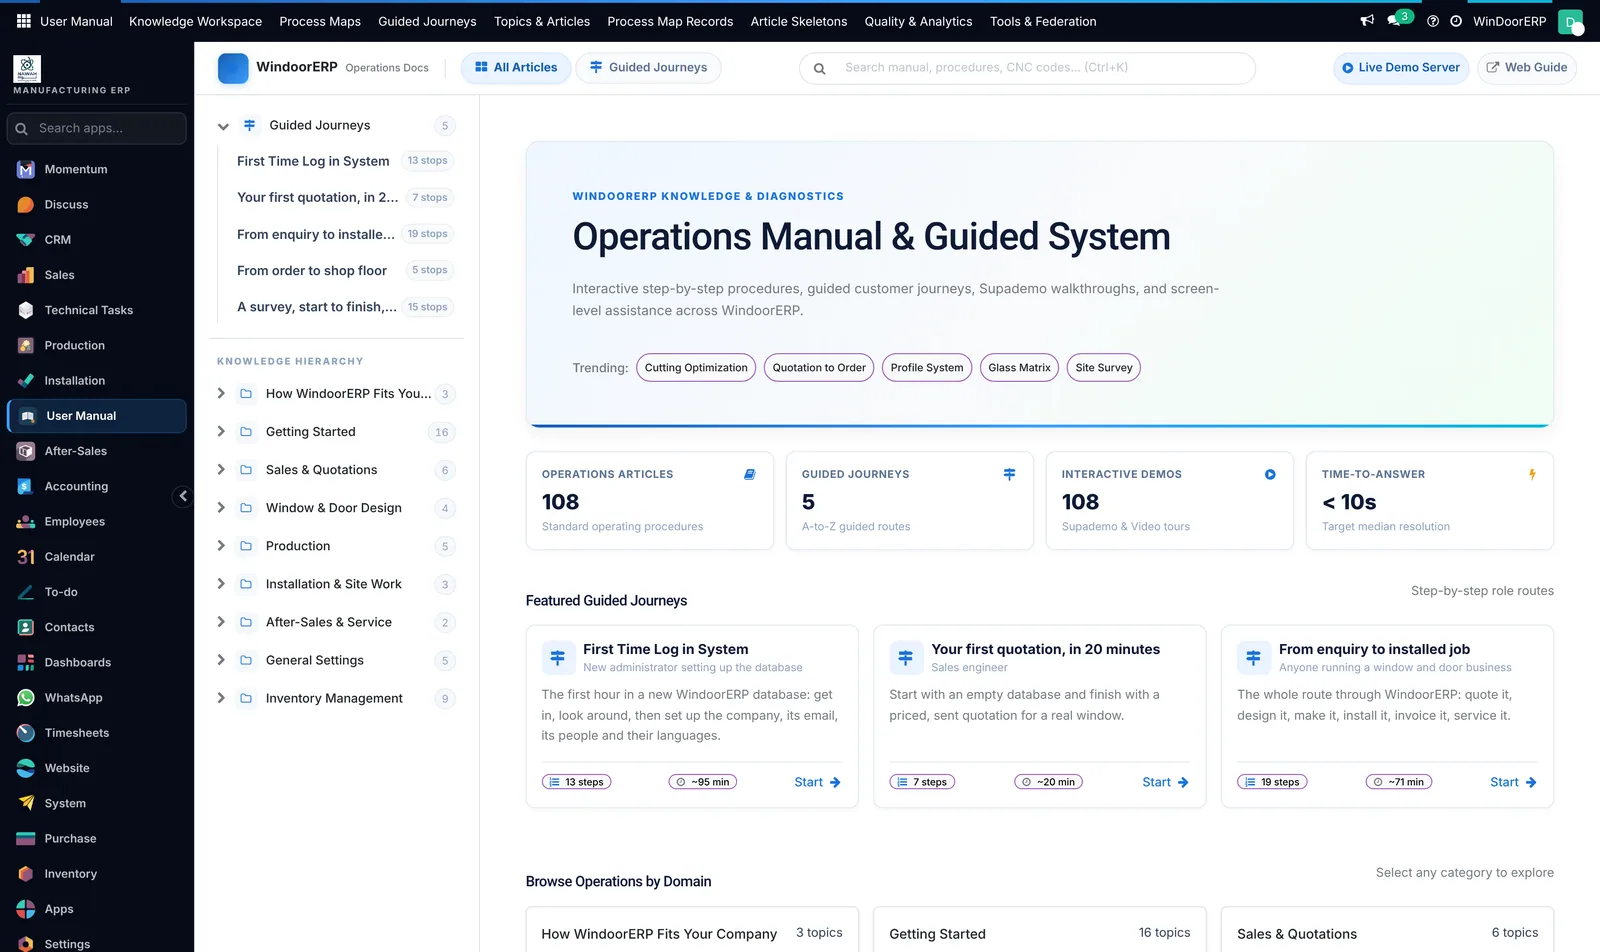Viewport: 1600px width, 952px height.
Task: Click the help question mark icon
Action: tap(1433, 21)
